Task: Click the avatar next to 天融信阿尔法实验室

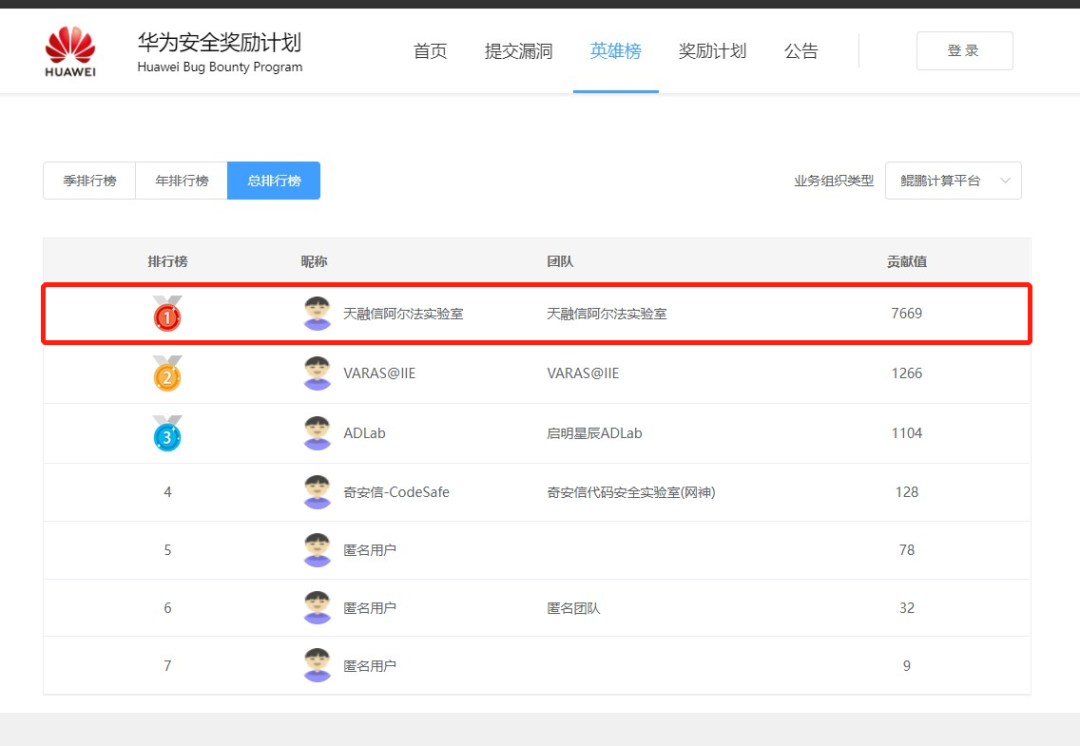Action: [317, 314]
